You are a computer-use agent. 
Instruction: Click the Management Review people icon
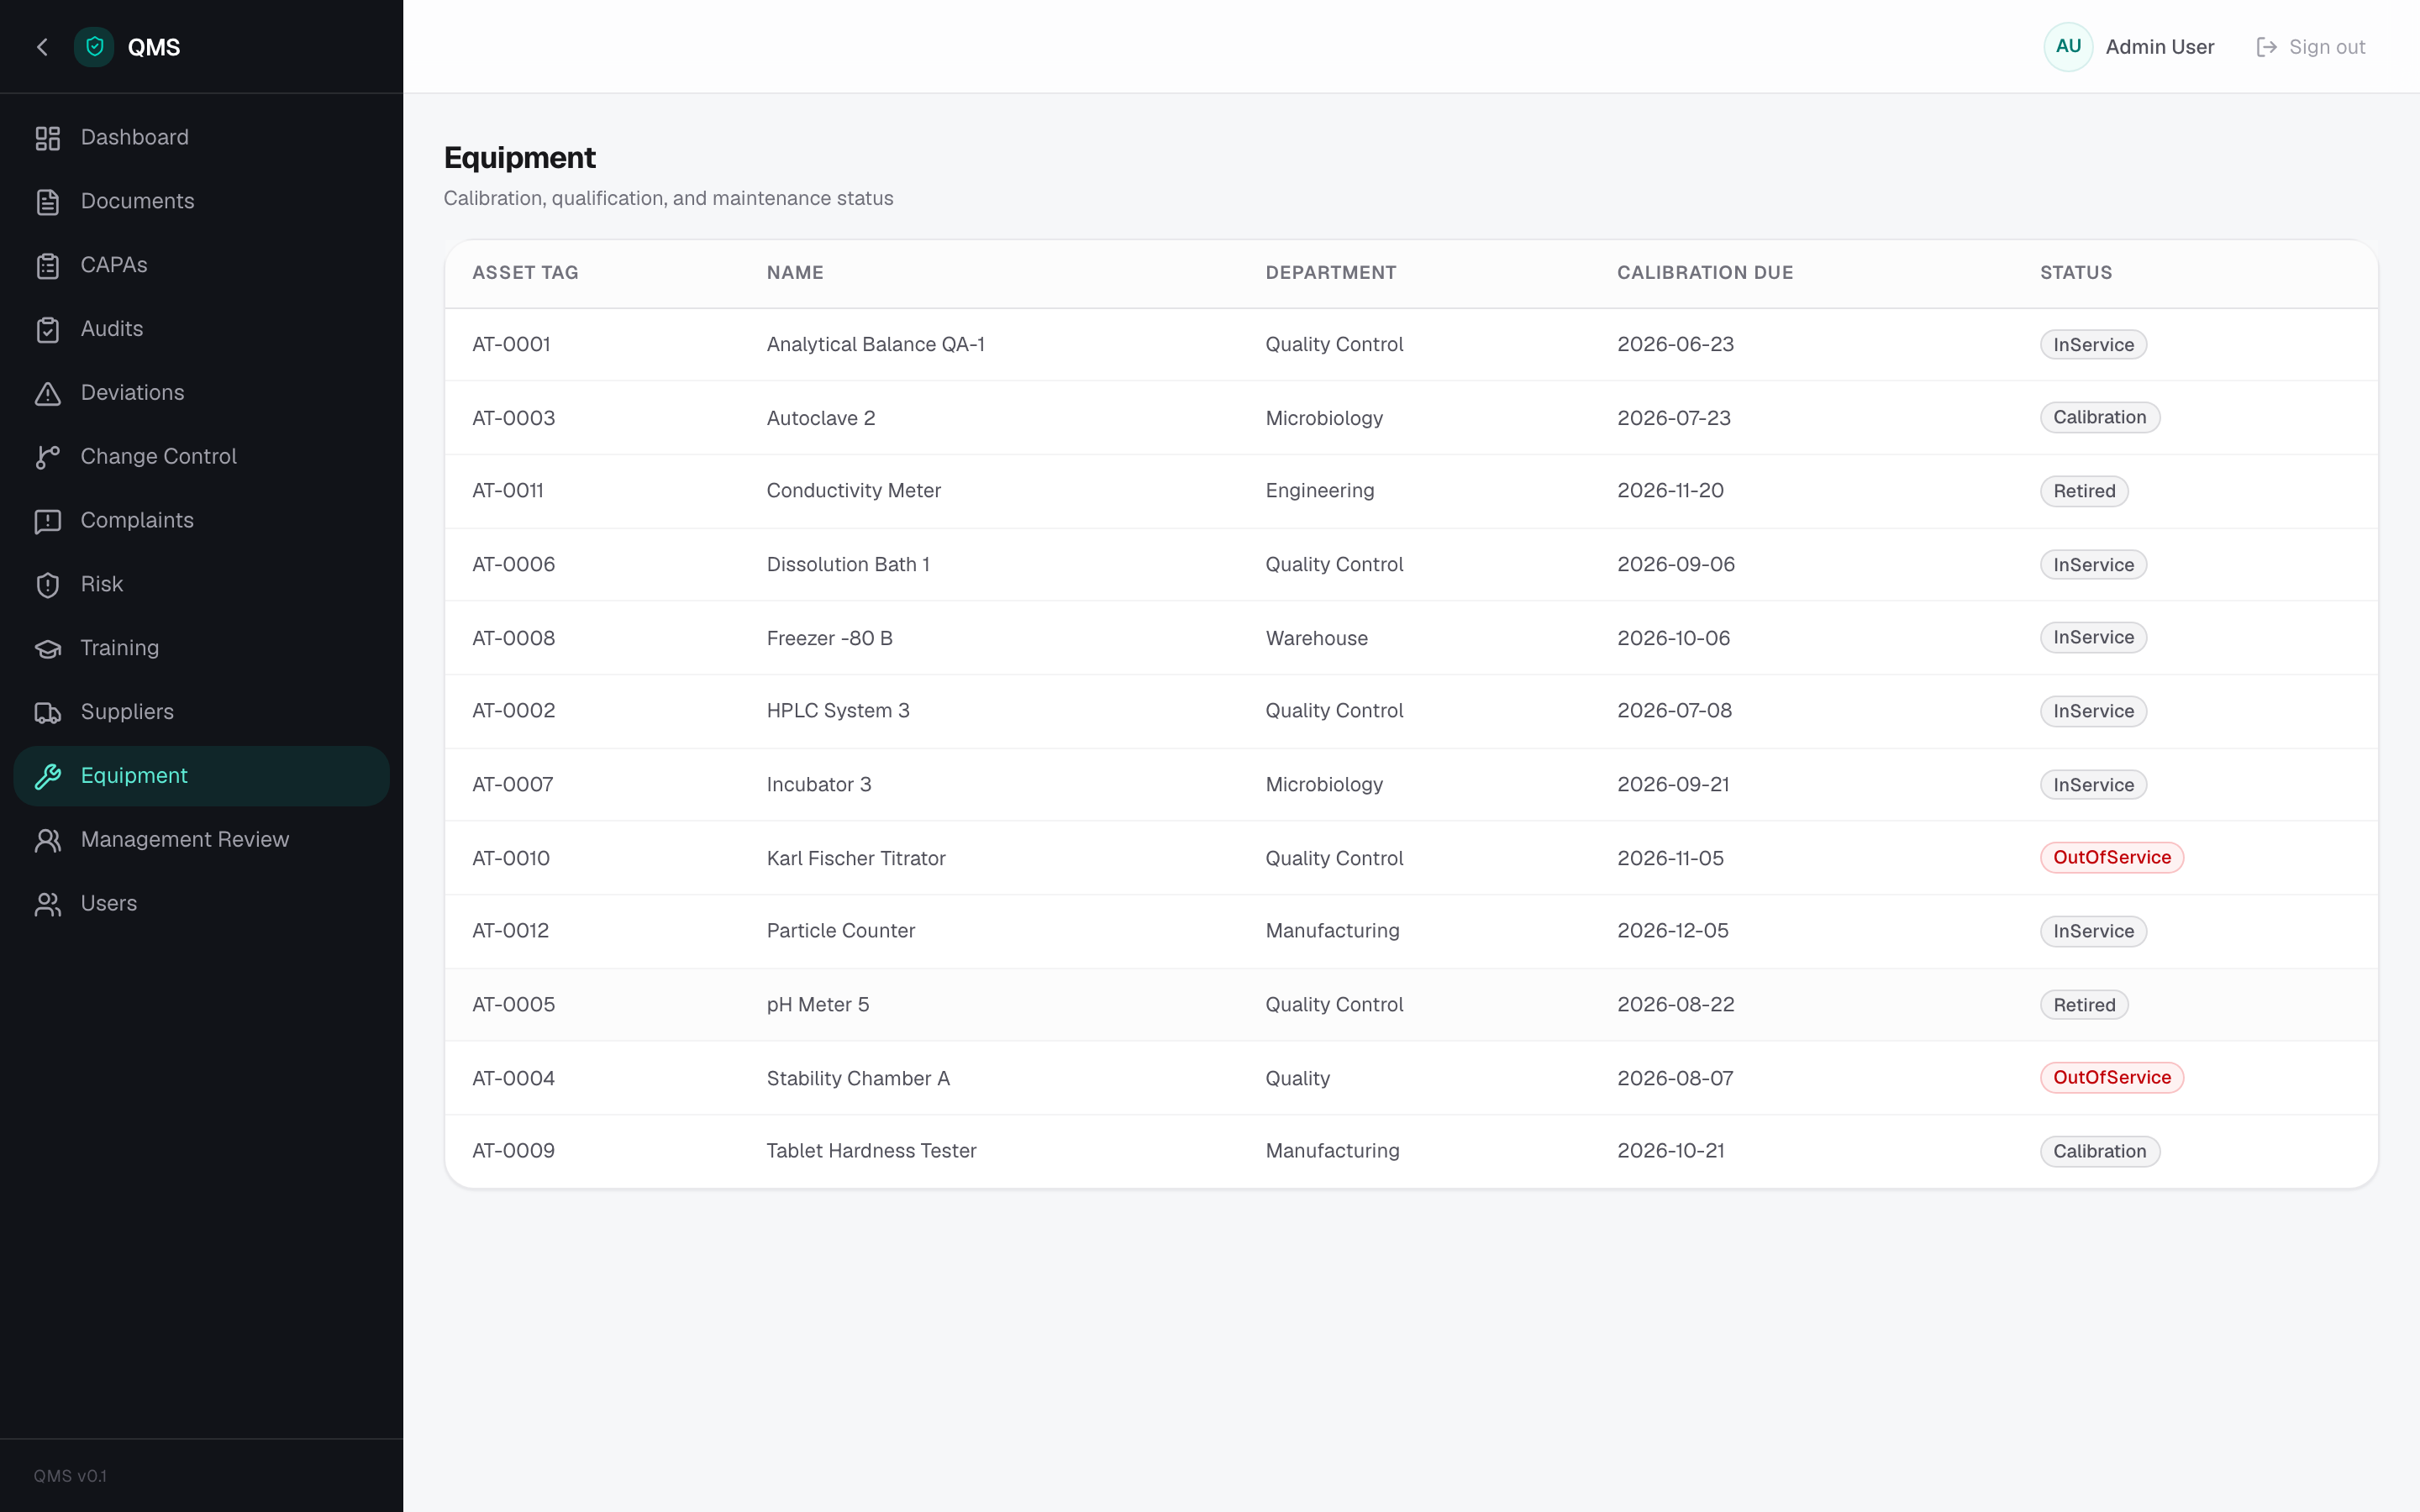pos(48,840)
